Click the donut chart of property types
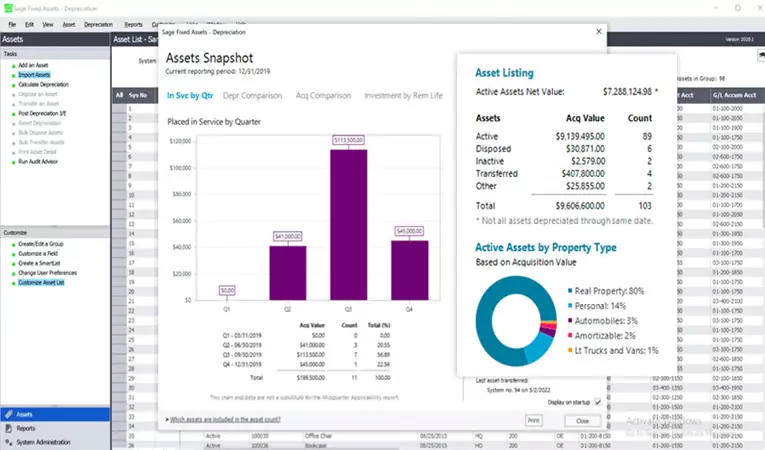 516,321
